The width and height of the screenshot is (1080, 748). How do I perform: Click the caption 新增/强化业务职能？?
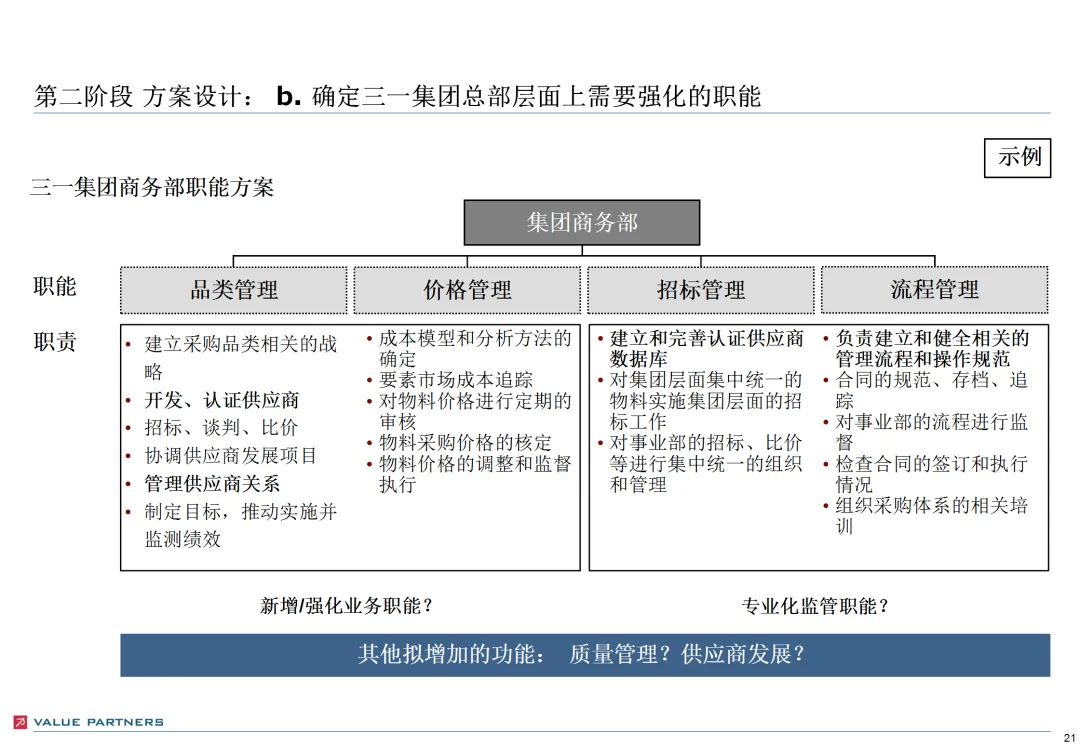[346, 605]
